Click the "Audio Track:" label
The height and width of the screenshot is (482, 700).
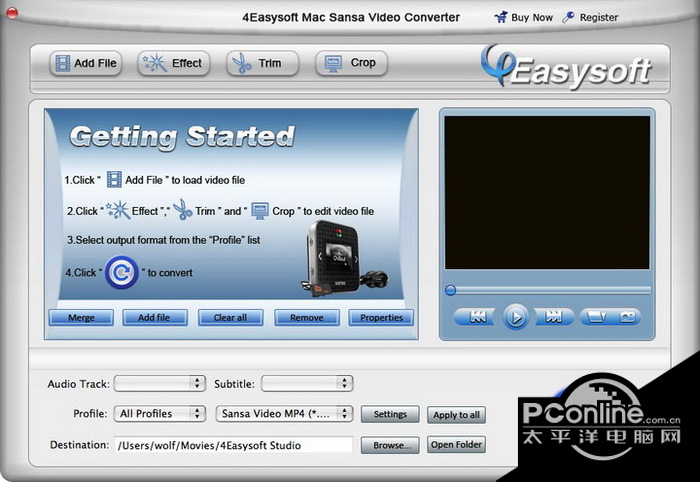(x=79, y=384)
